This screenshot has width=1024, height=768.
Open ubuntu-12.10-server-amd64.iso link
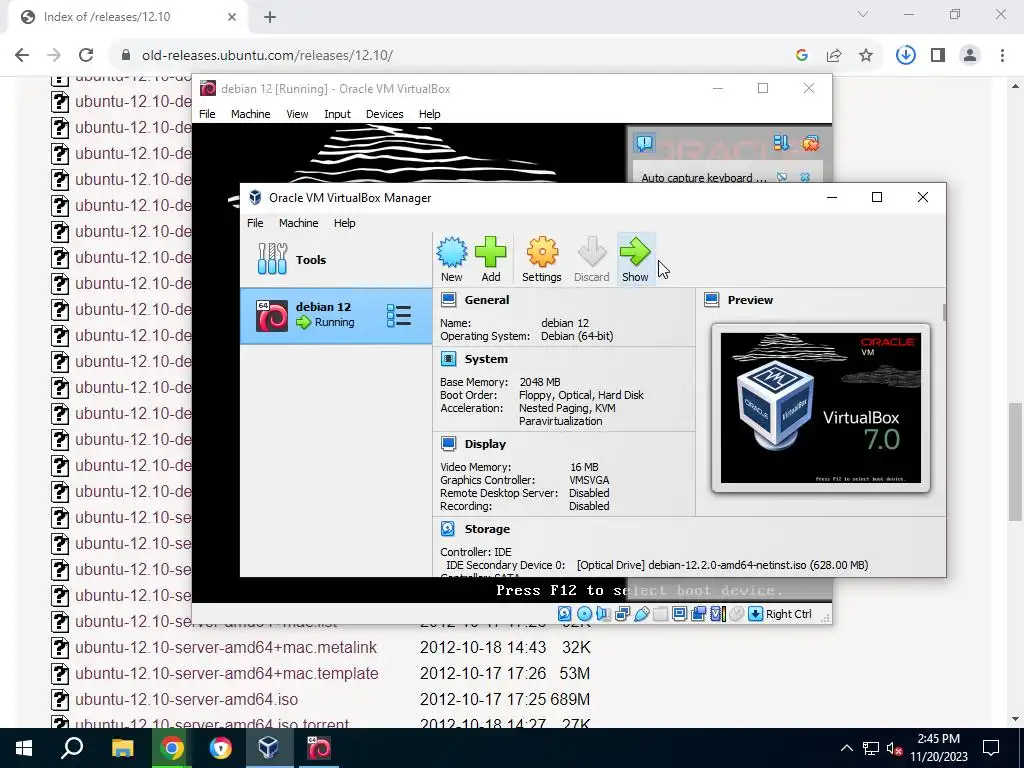pyautogui.click(x=187, y=699)
